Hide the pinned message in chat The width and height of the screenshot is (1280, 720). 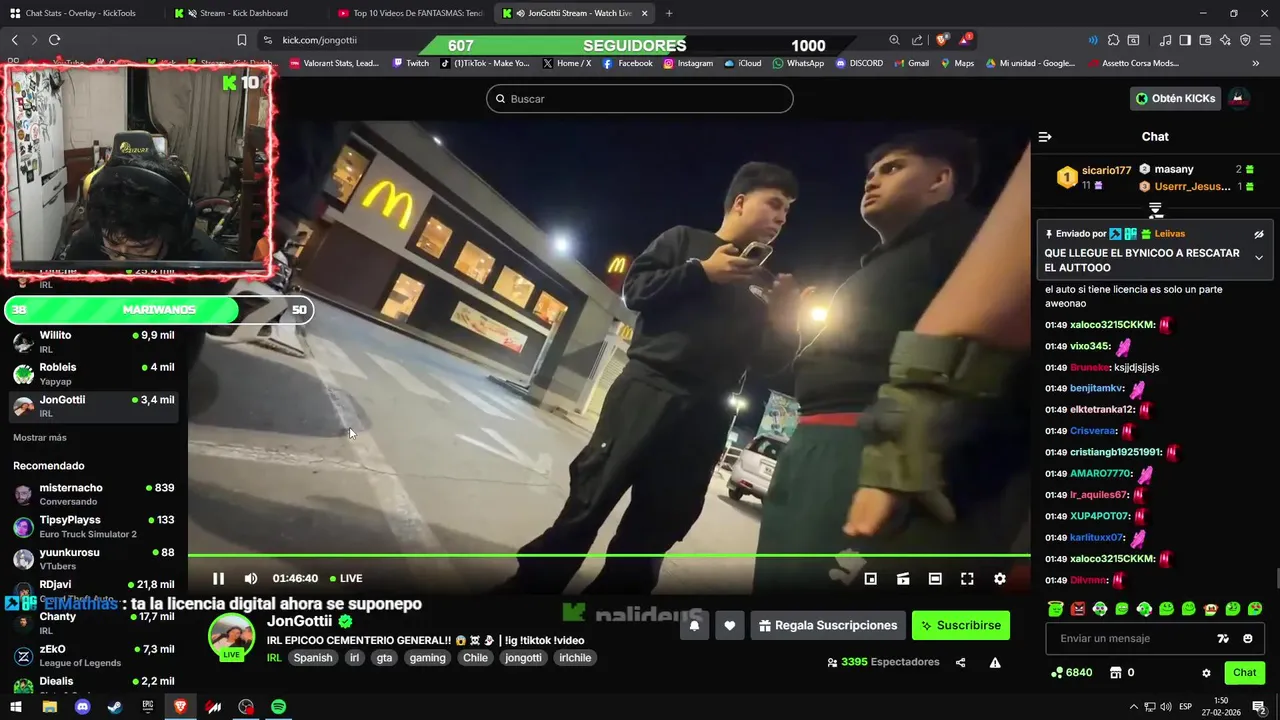tap(1259, 234)
